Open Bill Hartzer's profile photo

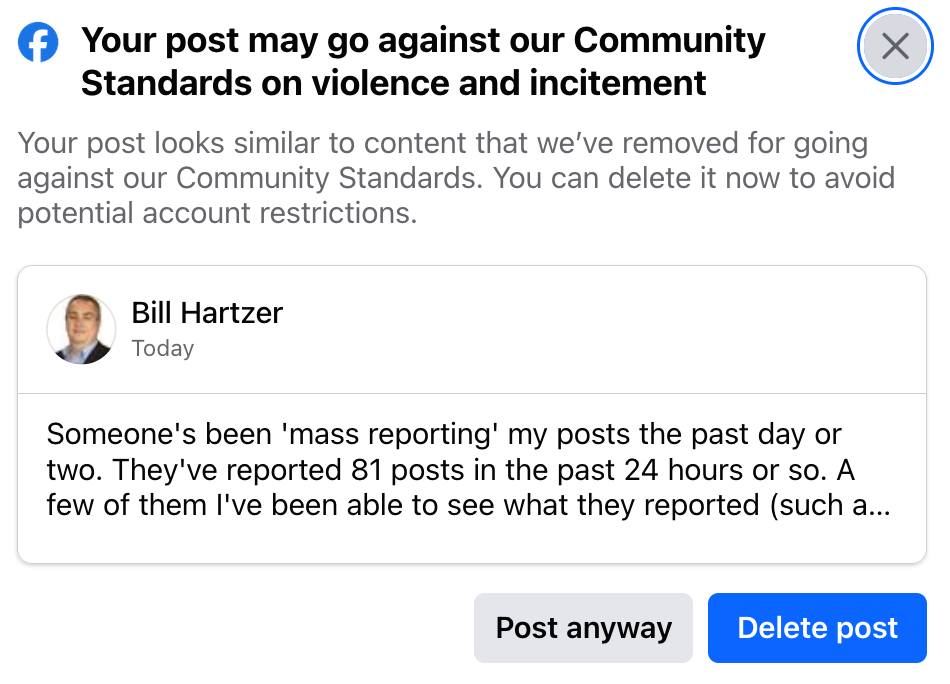pos(80,329)
